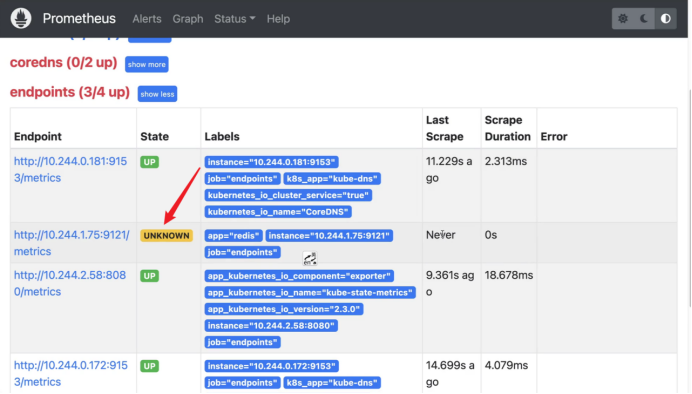Click the Prometheus brand title text

[79, 19]
